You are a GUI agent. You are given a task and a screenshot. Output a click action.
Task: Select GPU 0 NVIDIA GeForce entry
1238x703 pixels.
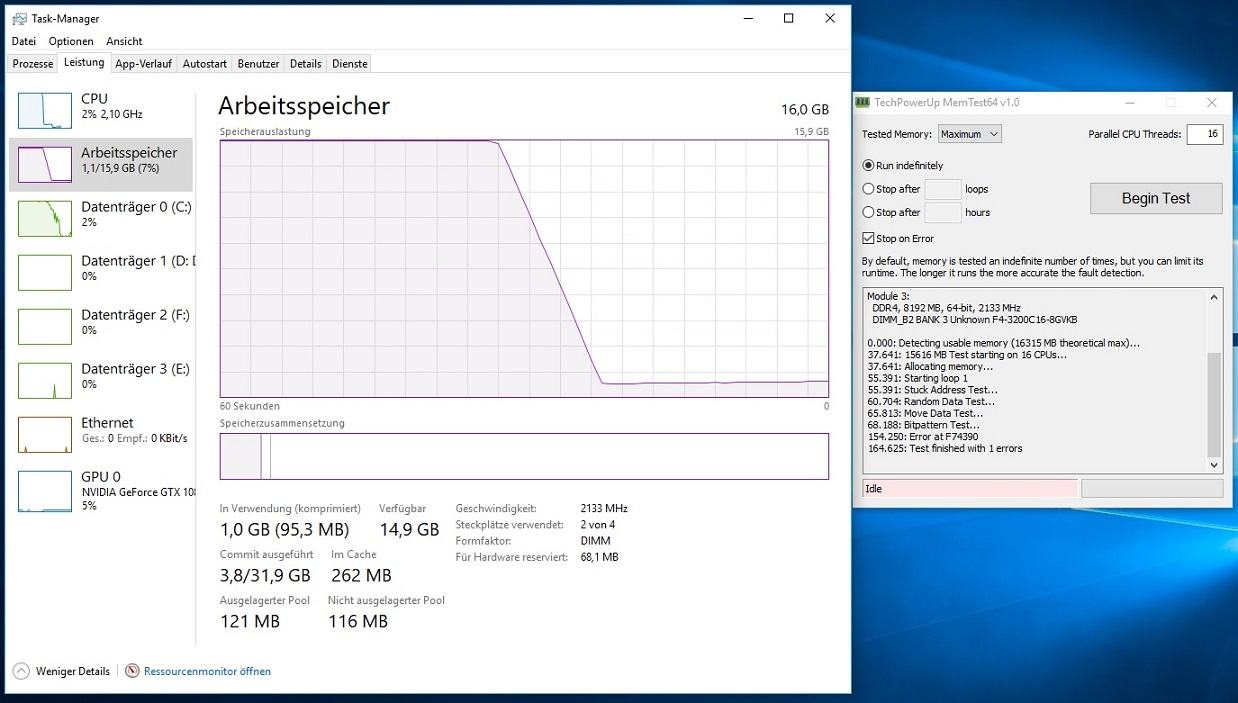tap(101, 489)
